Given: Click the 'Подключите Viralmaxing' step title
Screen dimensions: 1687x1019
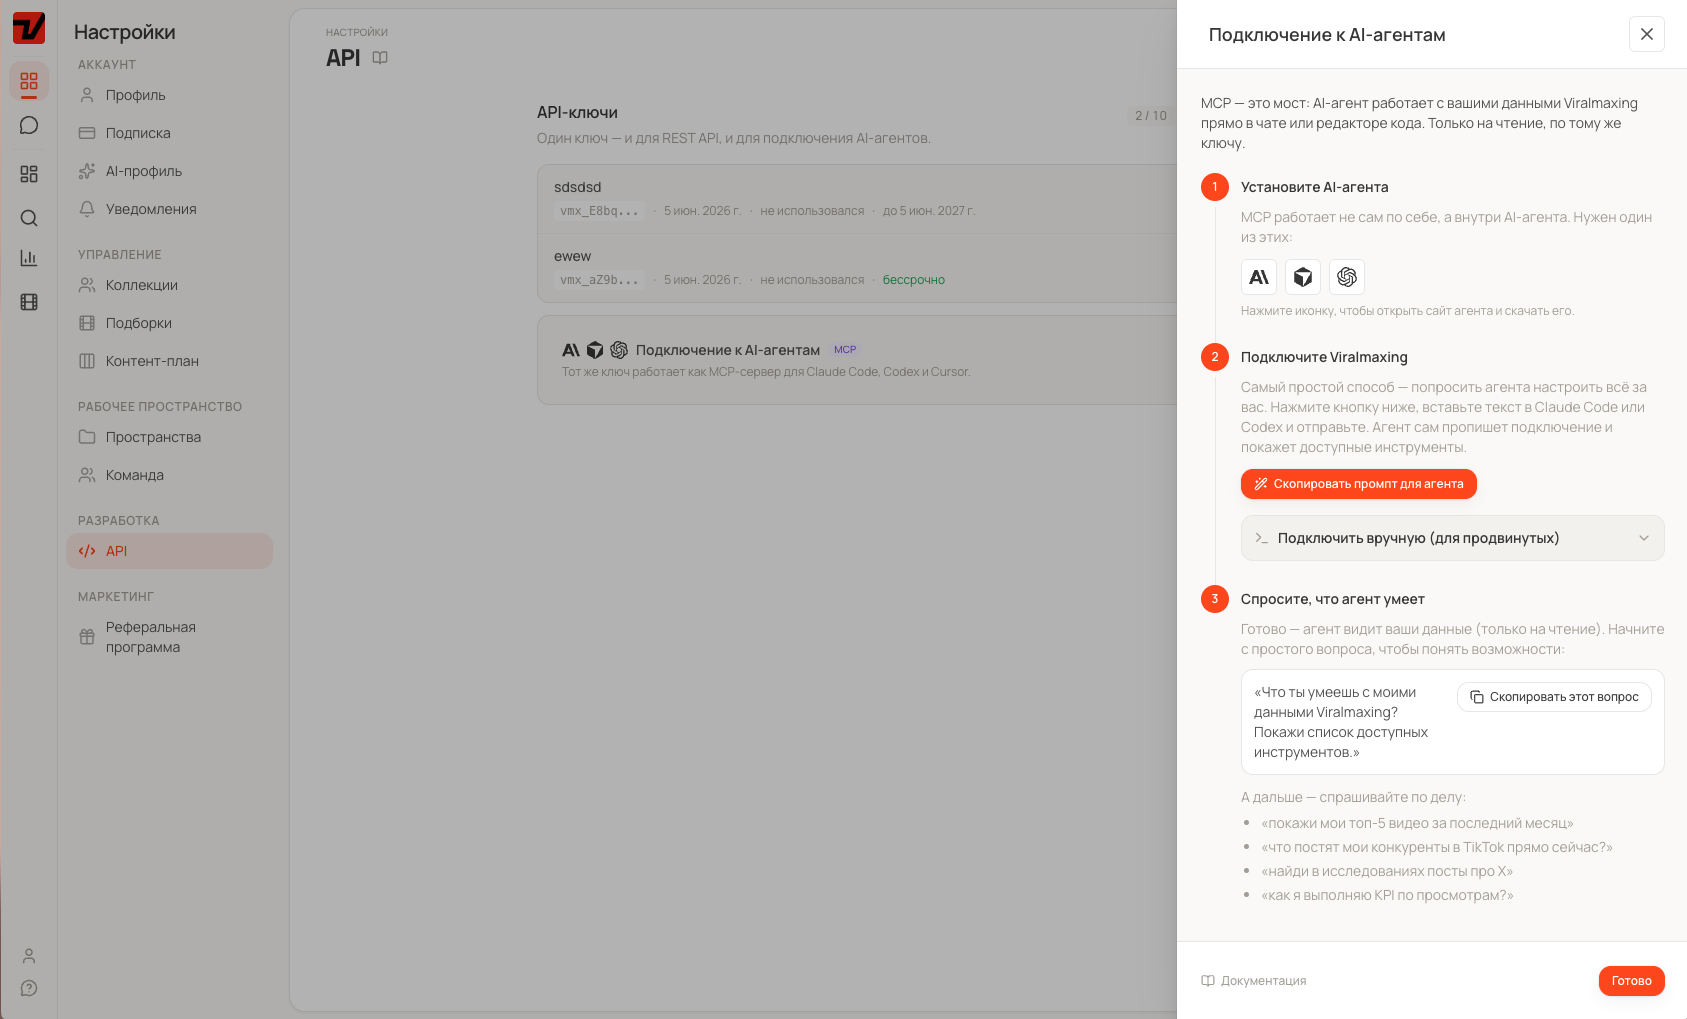Looking at the screenshot, I should (x=1324, y=357).
